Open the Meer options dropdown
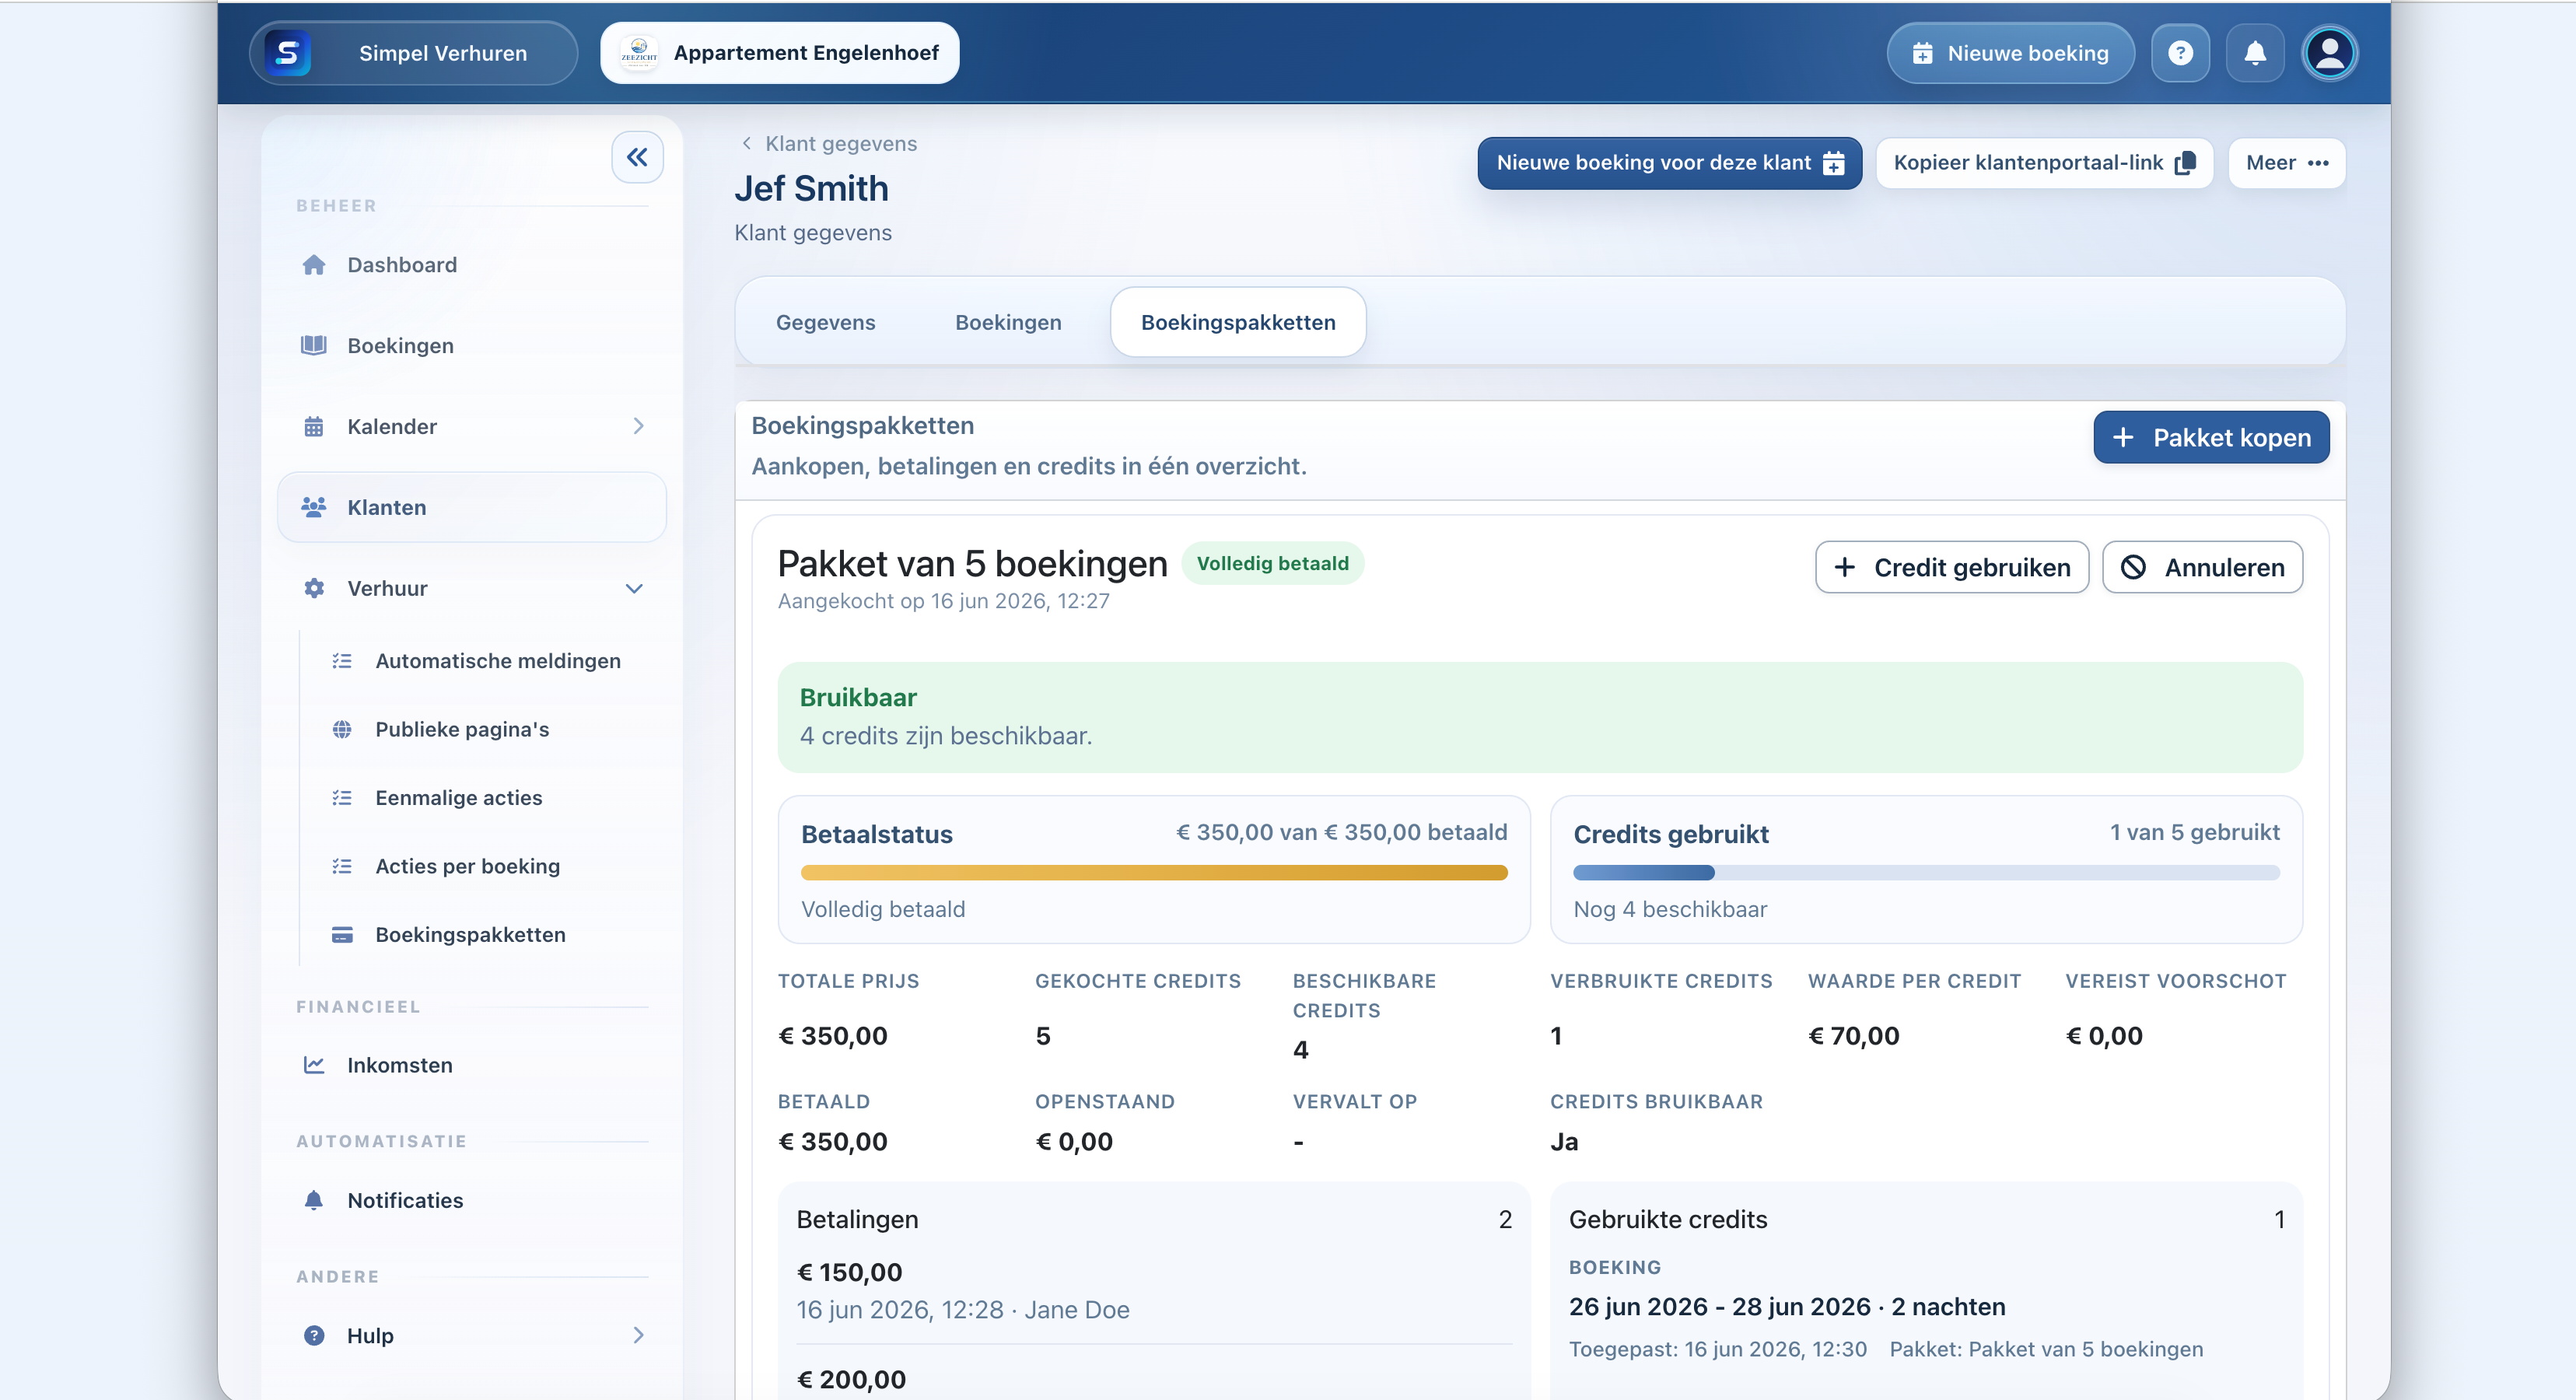2576x1400 pixels. tap(2286, 163)
